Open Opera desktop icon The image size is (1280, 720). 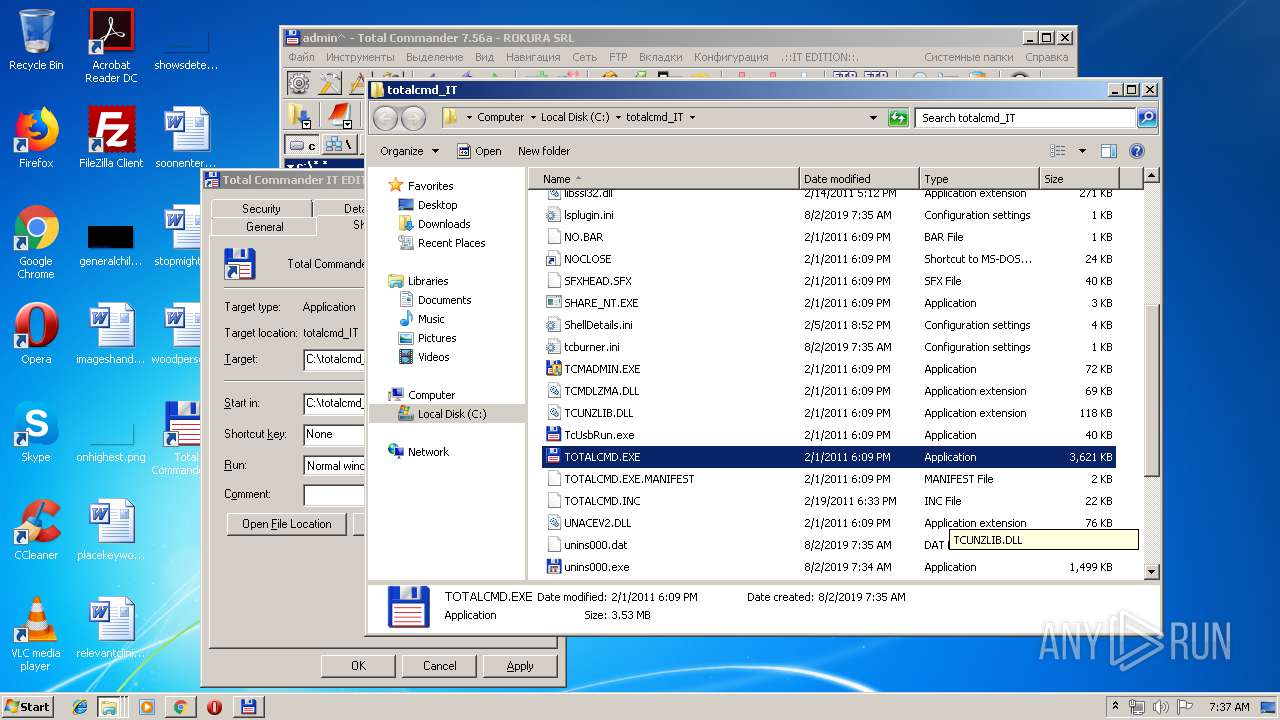point(36,334)
